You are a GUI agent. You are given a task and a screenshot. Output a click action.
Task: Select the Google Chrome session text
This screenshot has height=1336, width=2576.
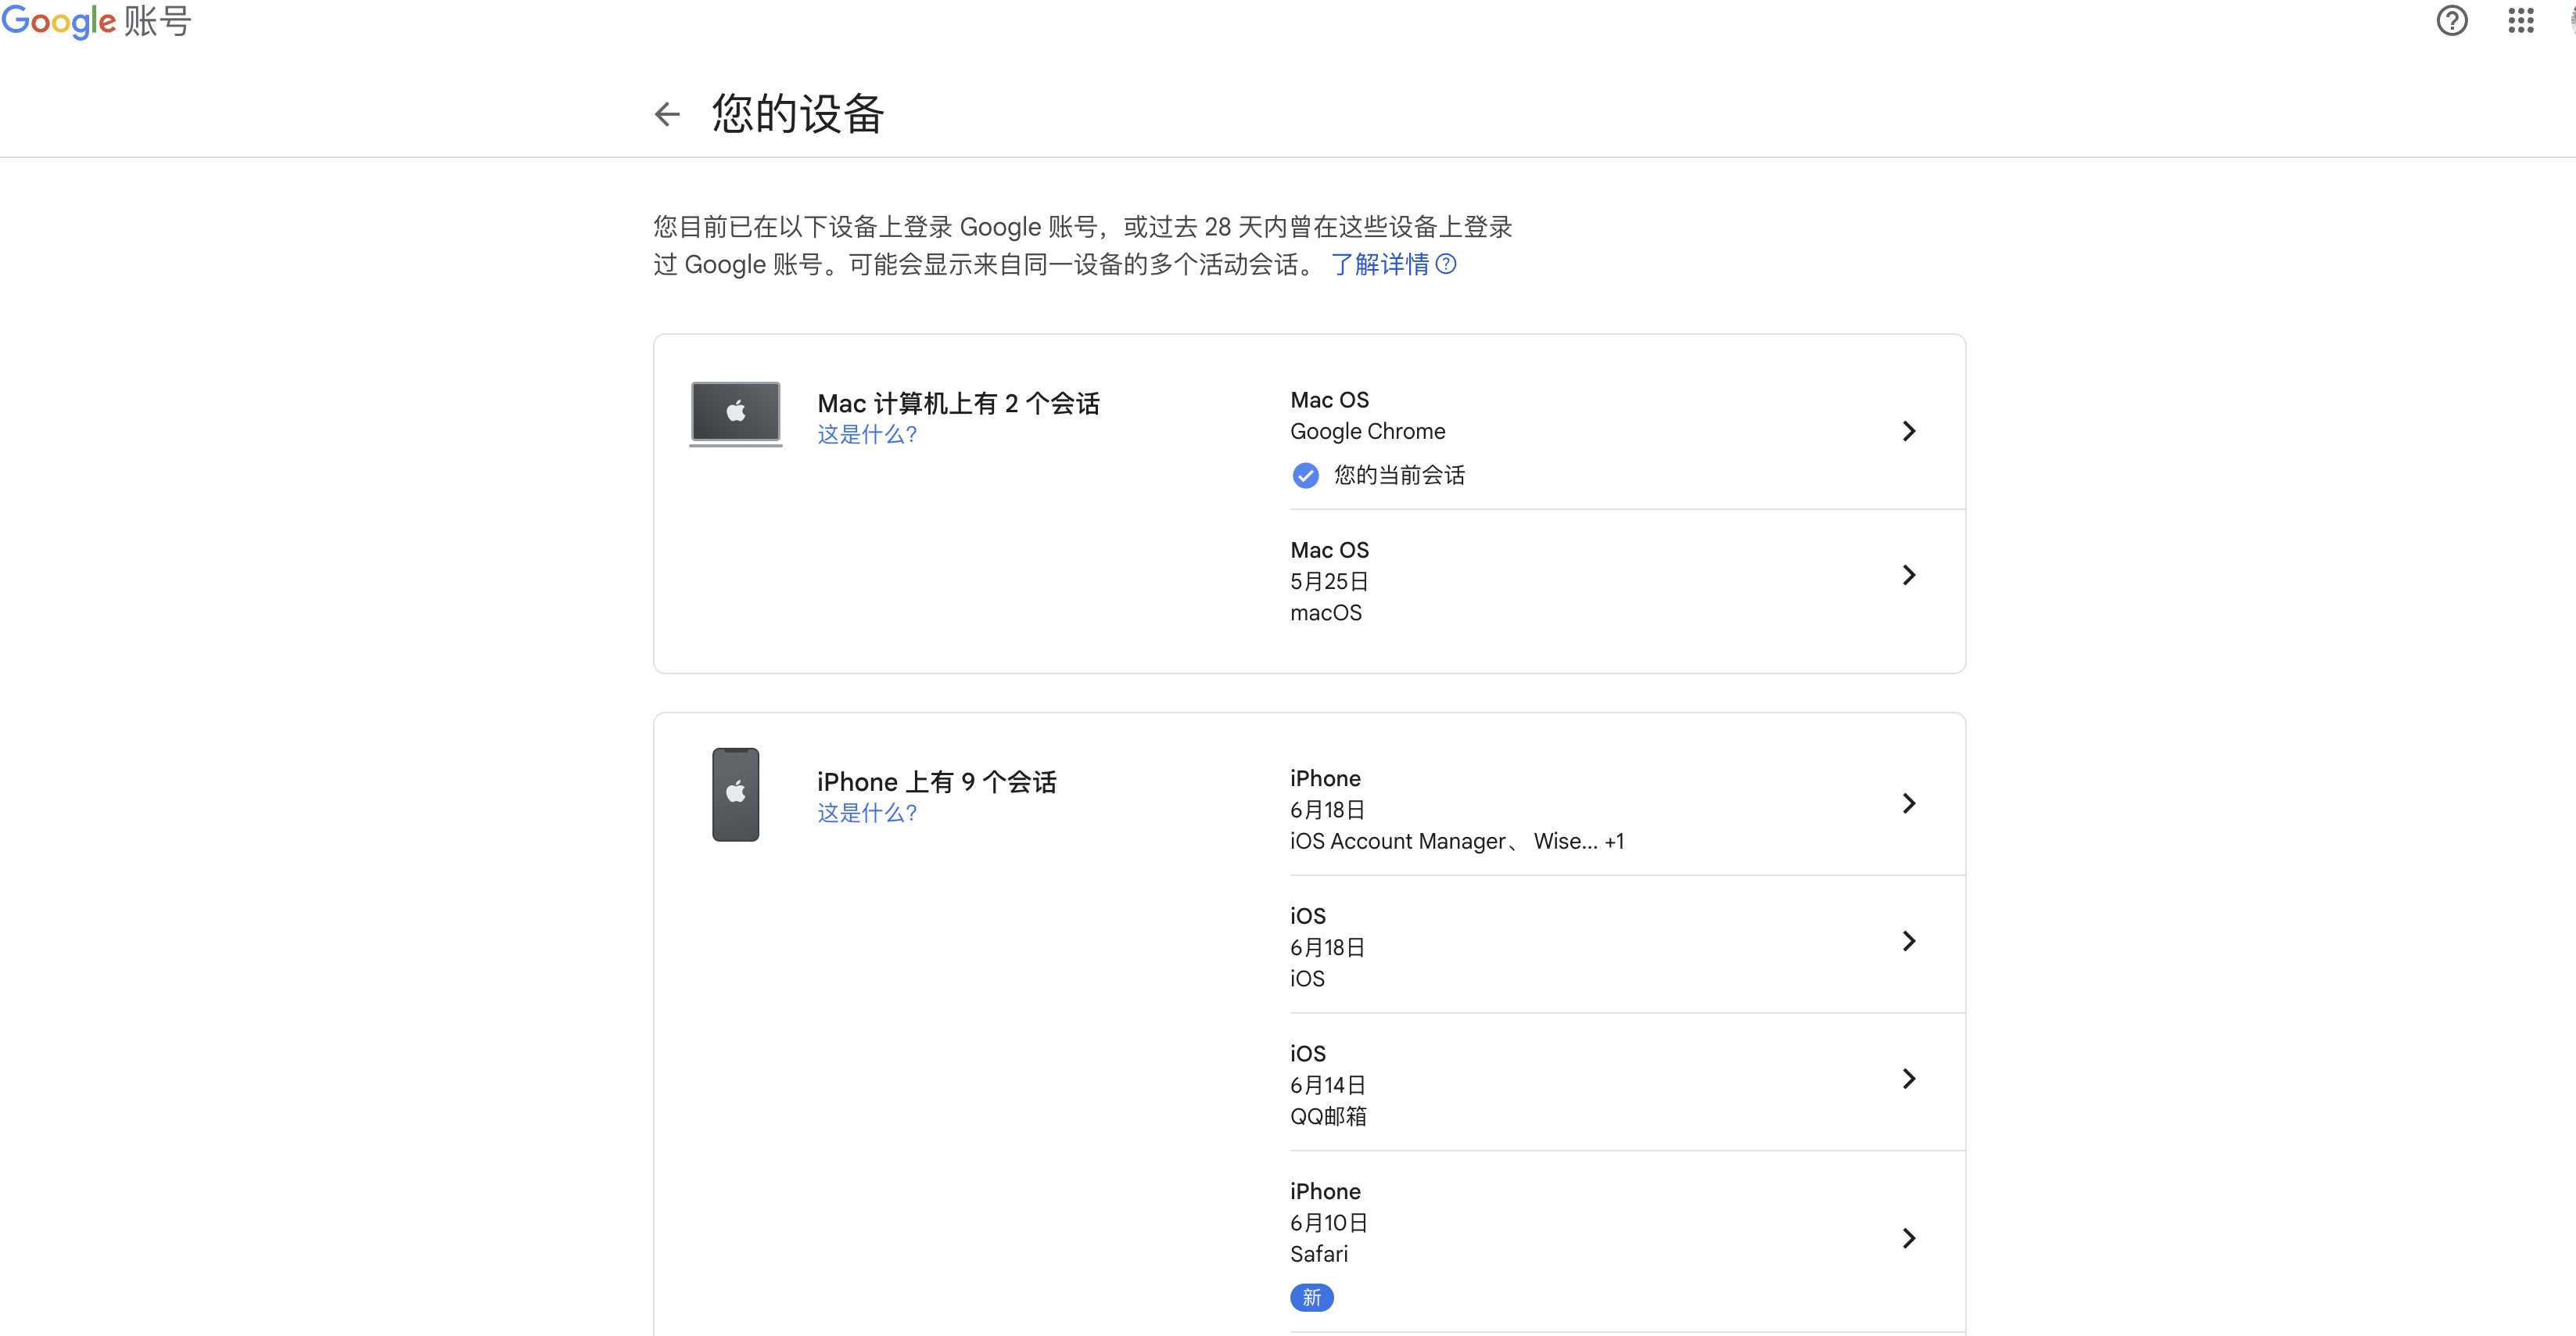tap(1367, 431)
